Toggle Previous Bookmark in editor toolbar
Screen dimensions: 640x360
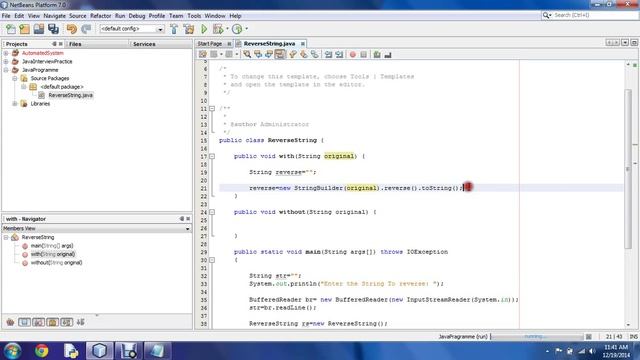coord(293,54)
